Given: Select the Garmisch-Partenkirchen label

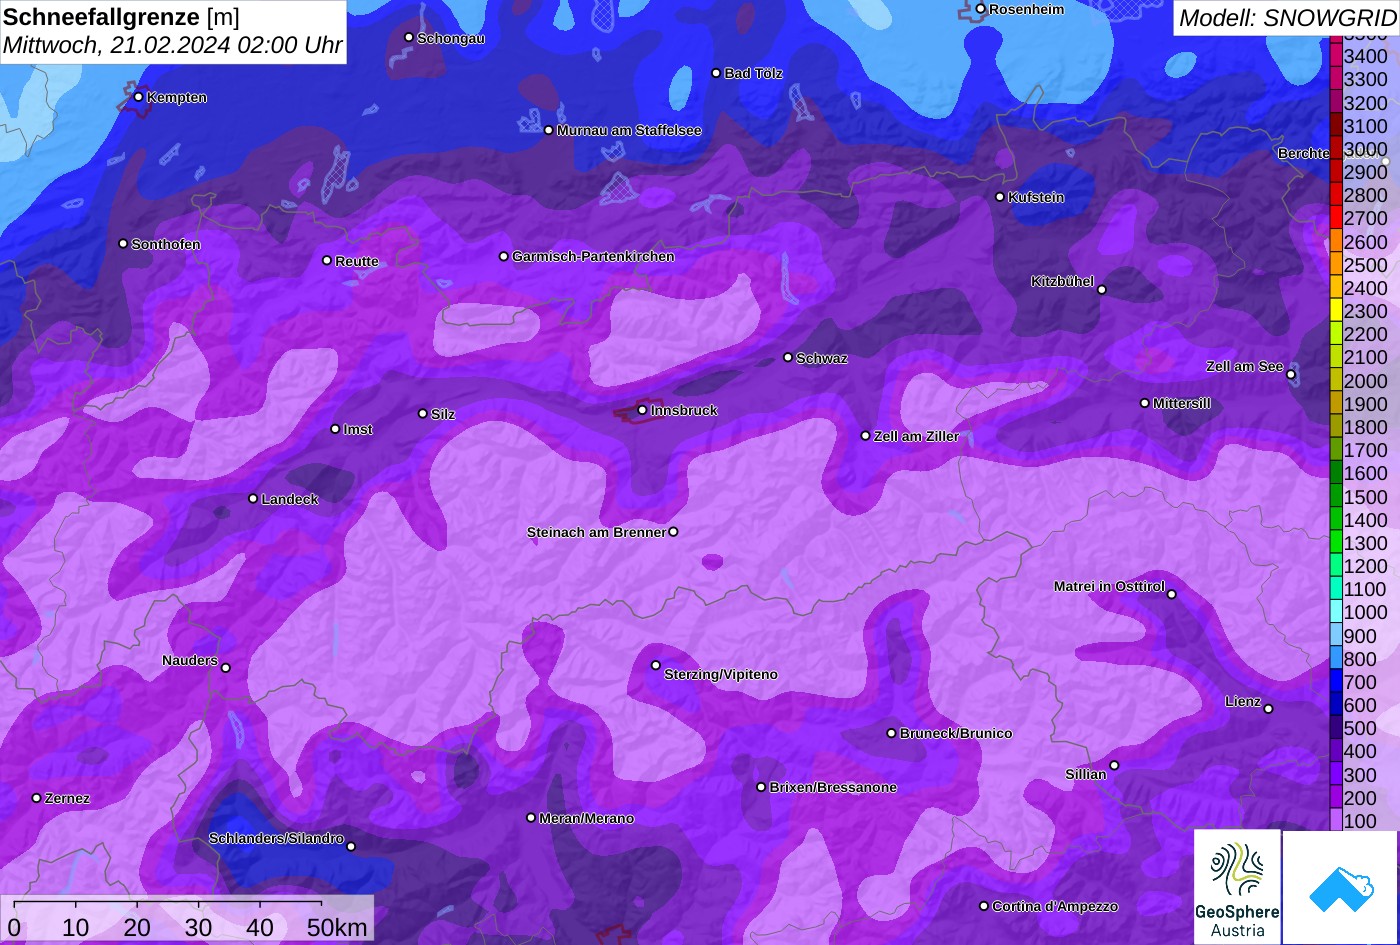Looking at the screenshot, I should (593, 256).
